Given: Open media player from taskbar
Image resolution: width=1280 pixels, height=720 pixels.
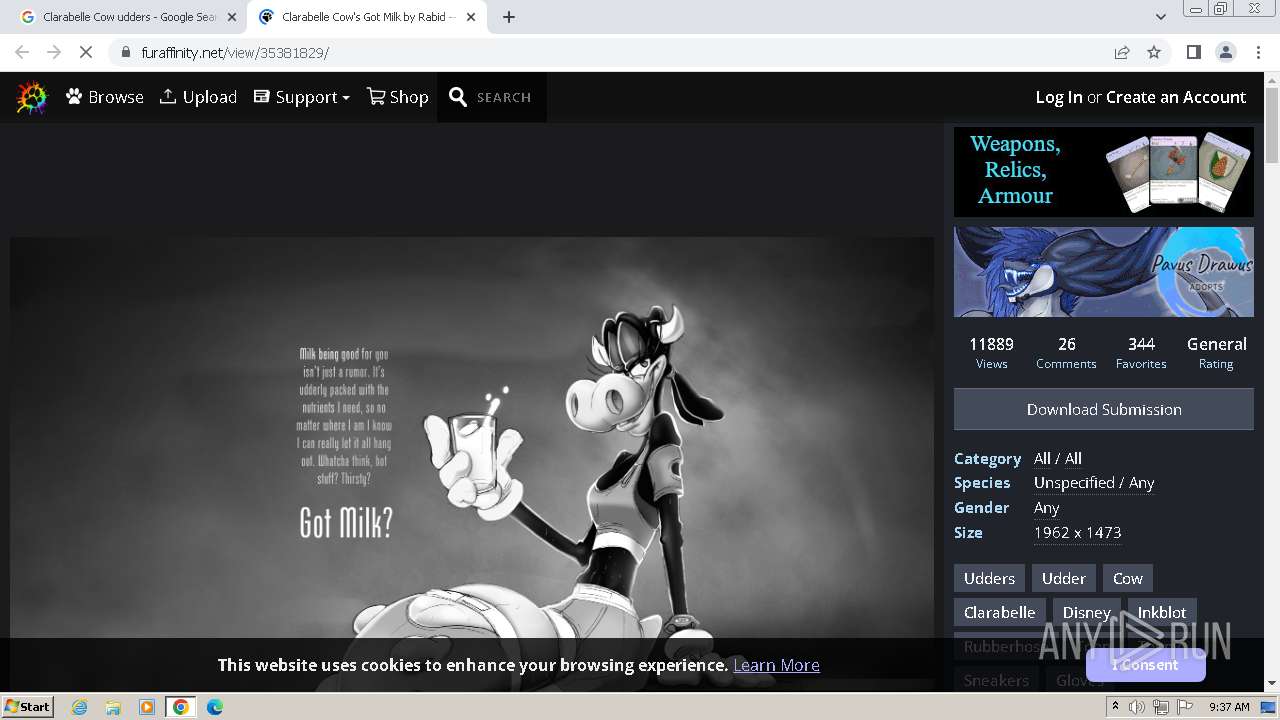Looking at the screenshot, I should tap(147, 707).
